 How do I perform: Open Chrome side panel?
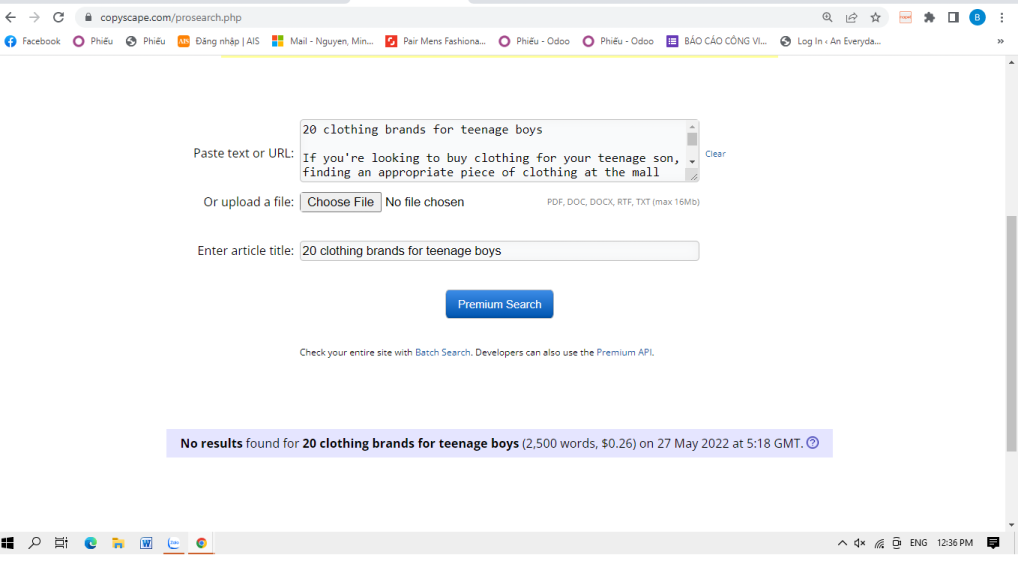tap(953, 17)
